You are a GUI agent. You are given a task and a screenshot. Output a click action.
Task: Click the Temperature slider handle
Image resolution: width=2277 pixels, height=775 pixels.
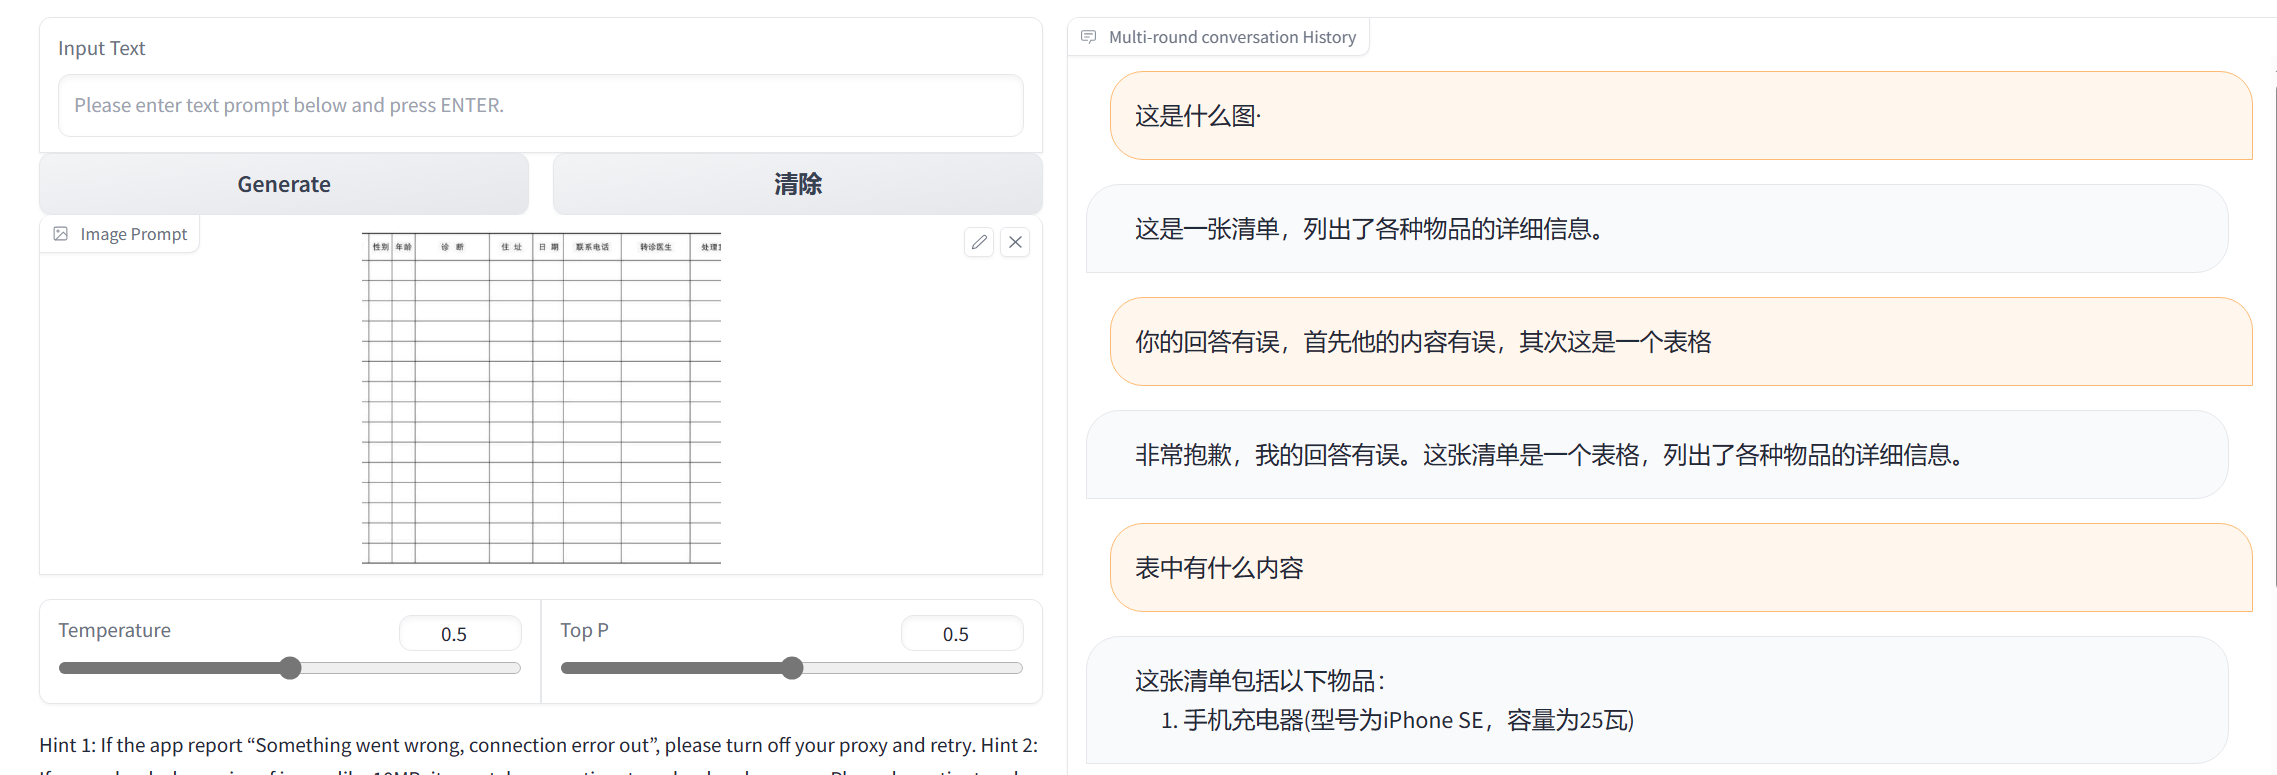[x=290, y=668]
